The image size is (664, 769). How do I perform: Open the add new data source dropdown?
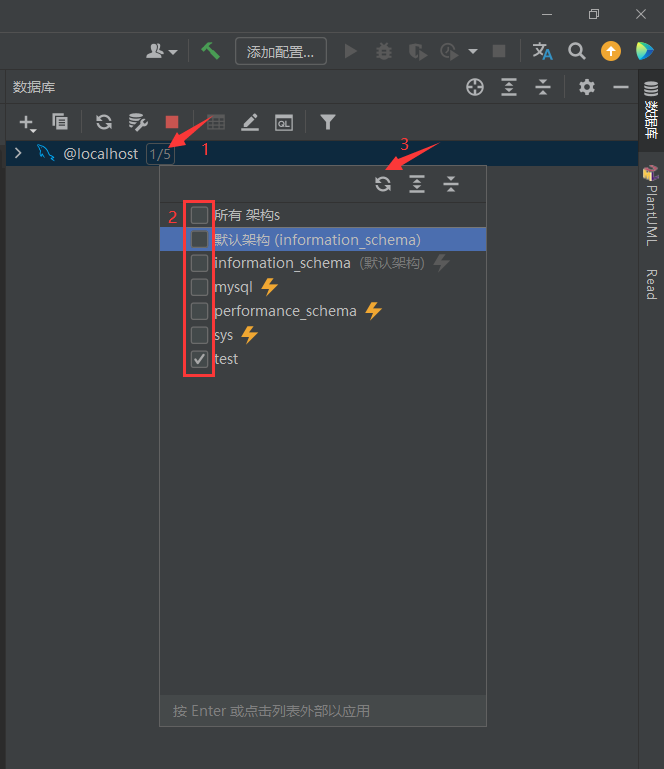27,122
